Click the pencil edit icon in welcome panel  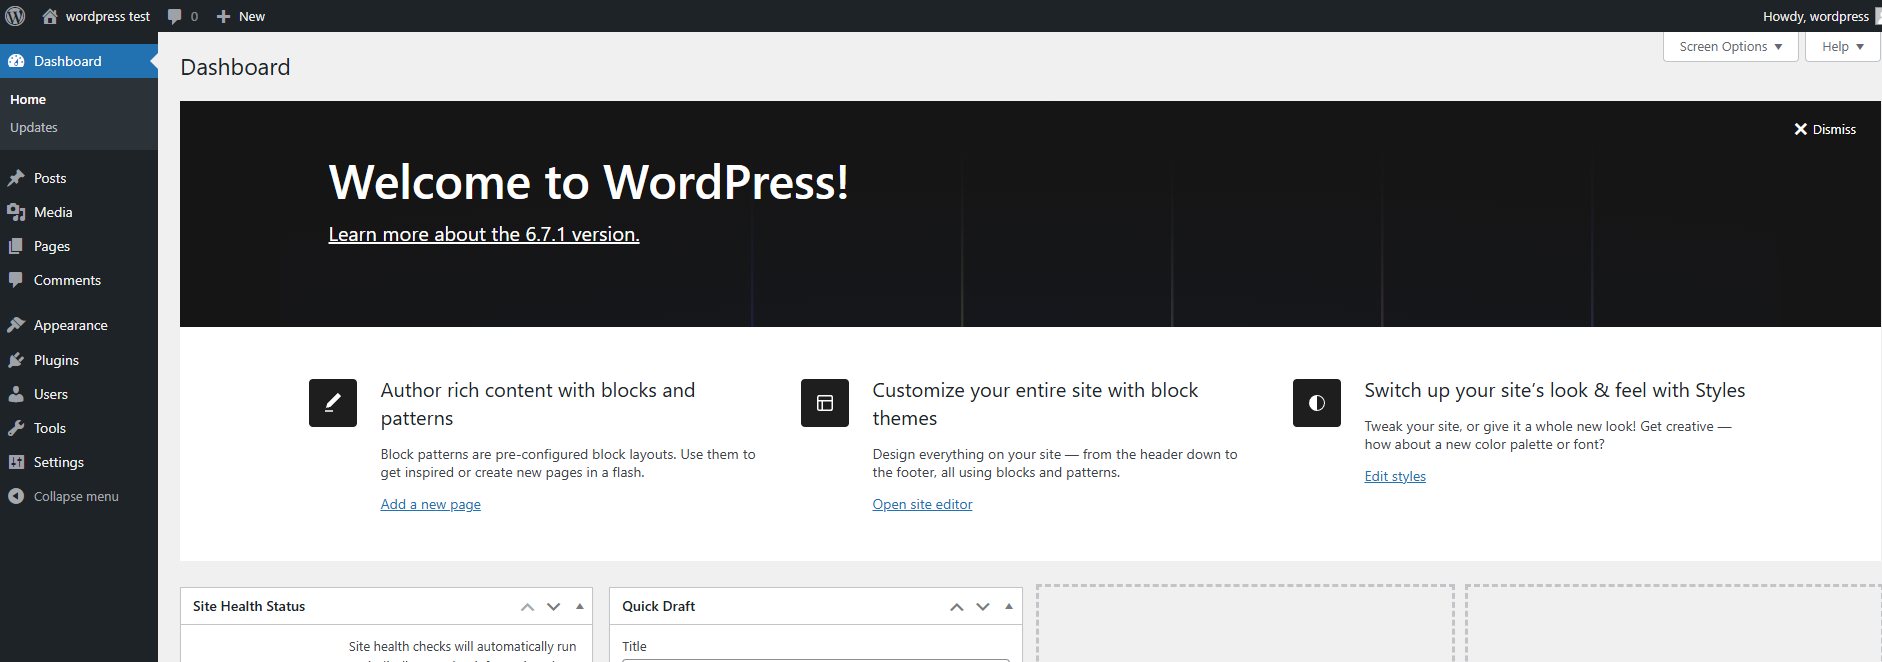[x=333, y=403]
